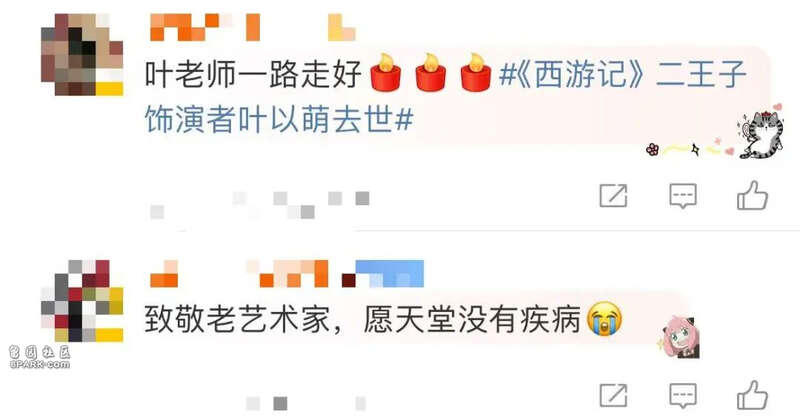The height and width of the screenshot is (418, 800).
Task: Open the first commenter's orange username
Action: 205,28
